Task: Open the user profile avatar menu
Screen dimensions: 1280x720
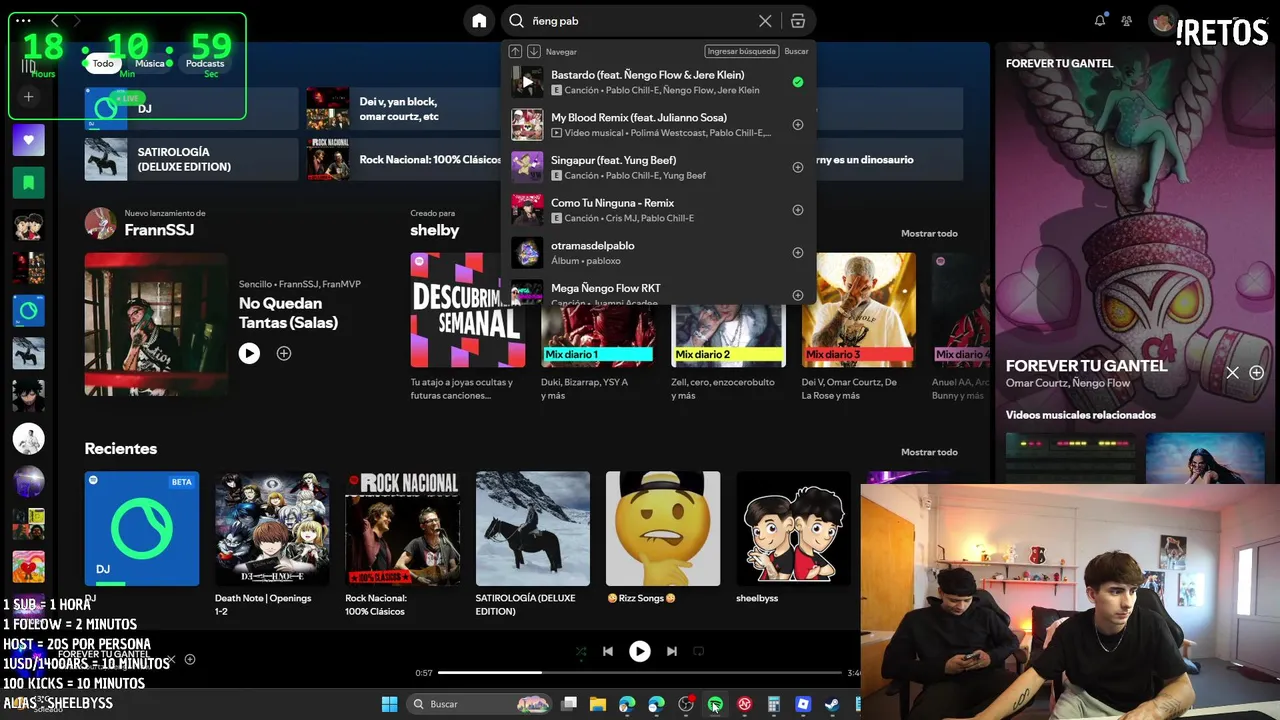Action: click(1162, 21)
